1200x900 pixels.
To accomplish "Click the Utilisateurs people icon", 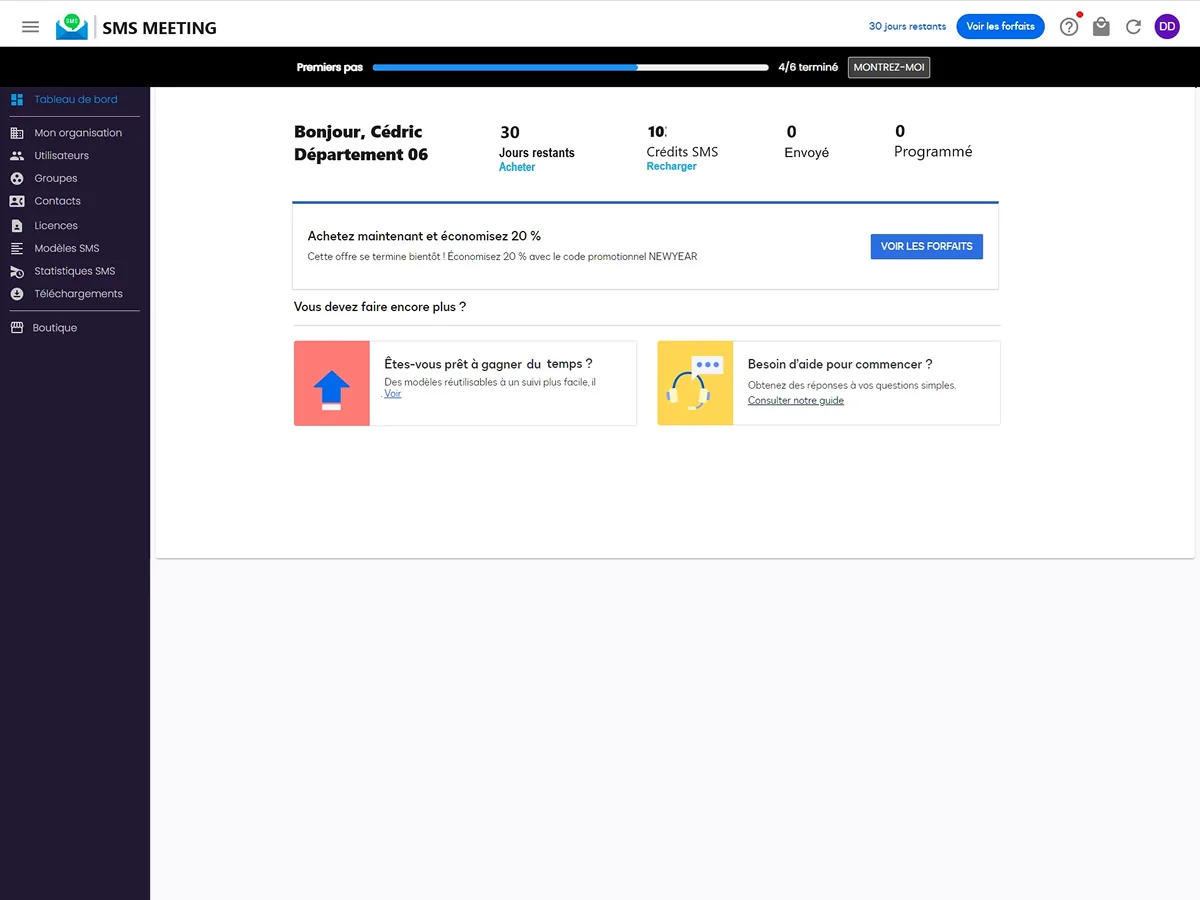I will point(17,156).
